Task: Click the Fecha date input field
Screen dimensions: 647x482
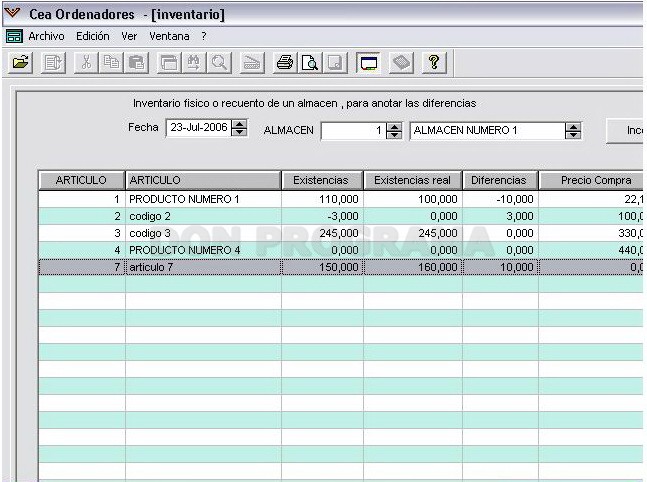Action: pyautogui.click(x=199, y=128)
